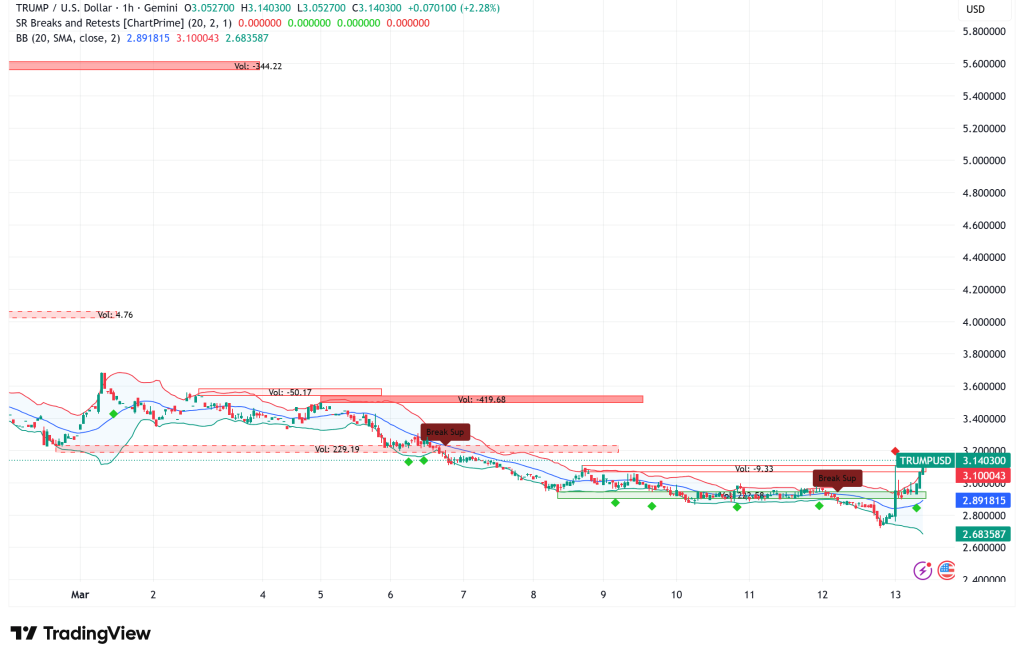The width and height of the screenshot is (1024, 660).
Task: Open the USD currency selector on price axis
Action: [x=973, y=10]
